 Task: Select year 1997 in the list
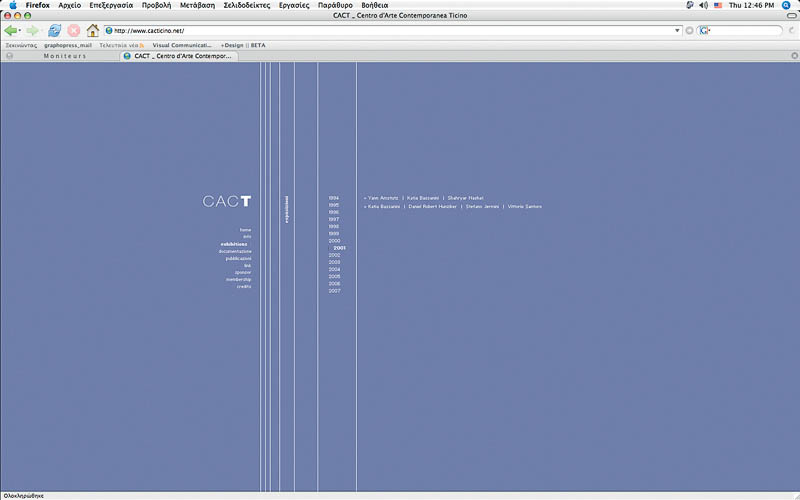tap(334, 219)
